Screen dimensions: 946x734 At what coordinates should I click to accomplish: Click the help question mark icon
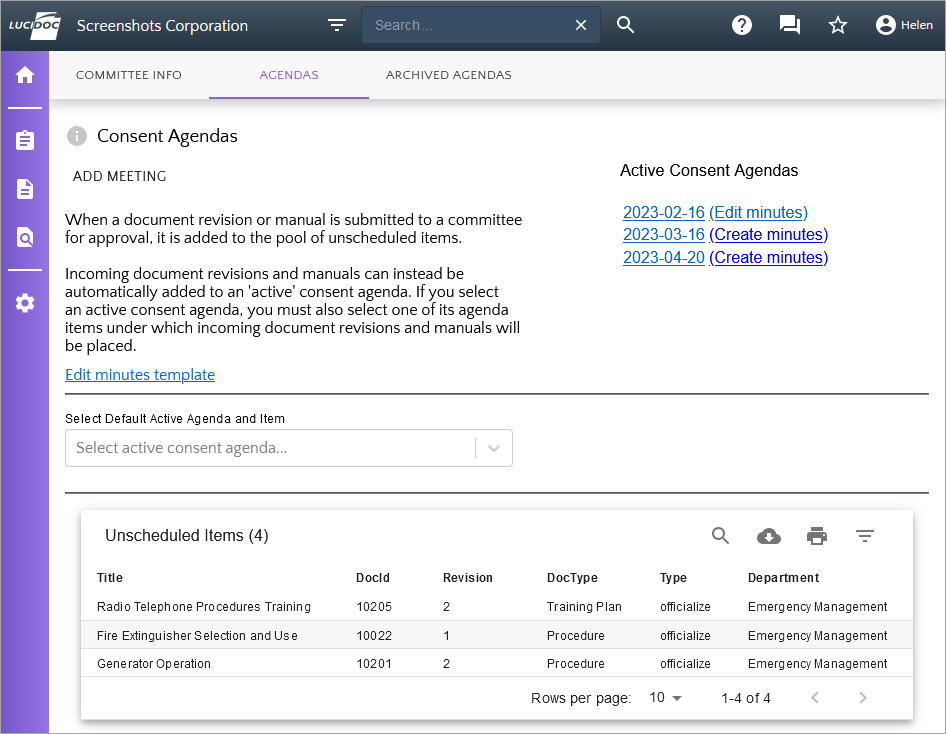tap(742, 25)
